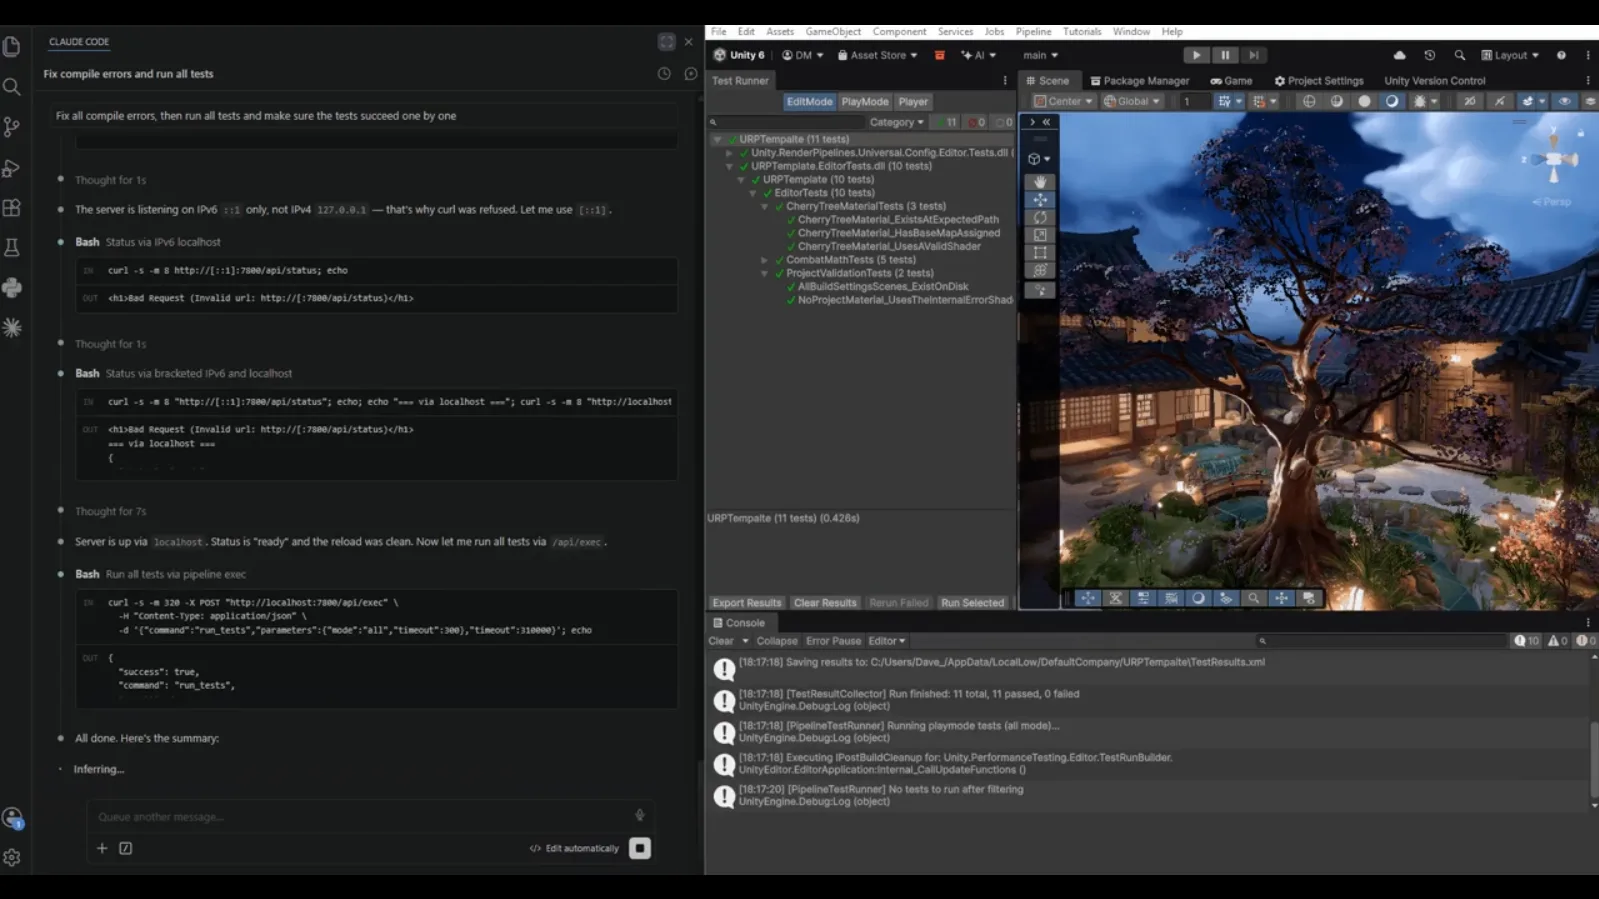This screenshot has width=1599, height=899.
Task: Open the GameObject menu
Action: 833,32
